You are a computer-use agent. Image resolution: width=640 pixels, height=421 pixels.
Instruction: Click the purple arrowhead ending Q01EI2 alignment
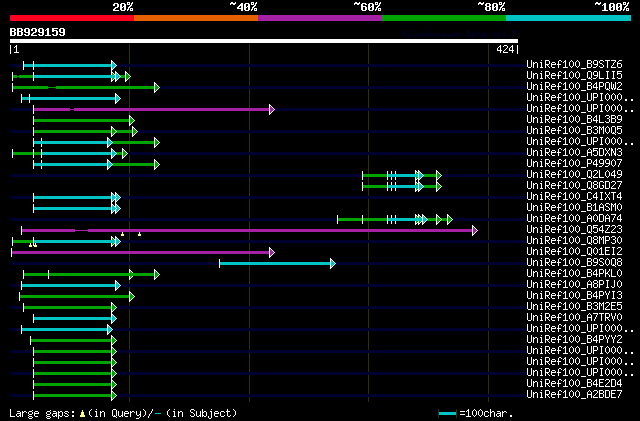click(x=272, y=252)
